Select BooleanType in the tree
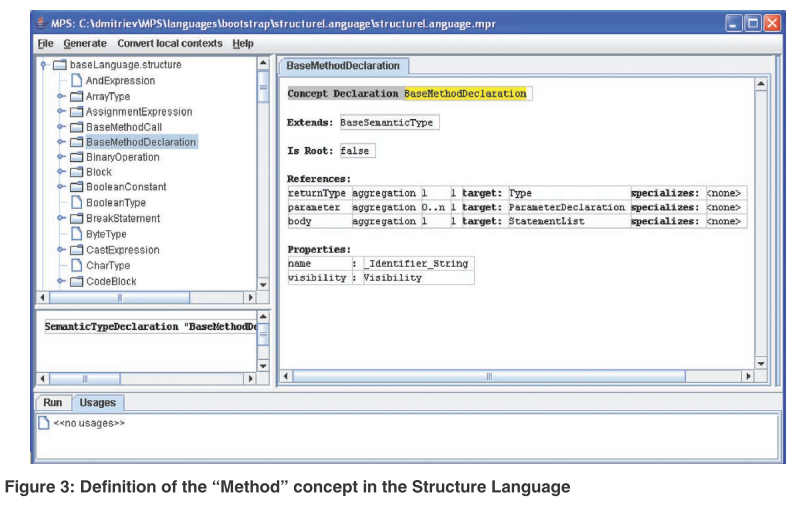The image size is (797, 505). point(116,202)
